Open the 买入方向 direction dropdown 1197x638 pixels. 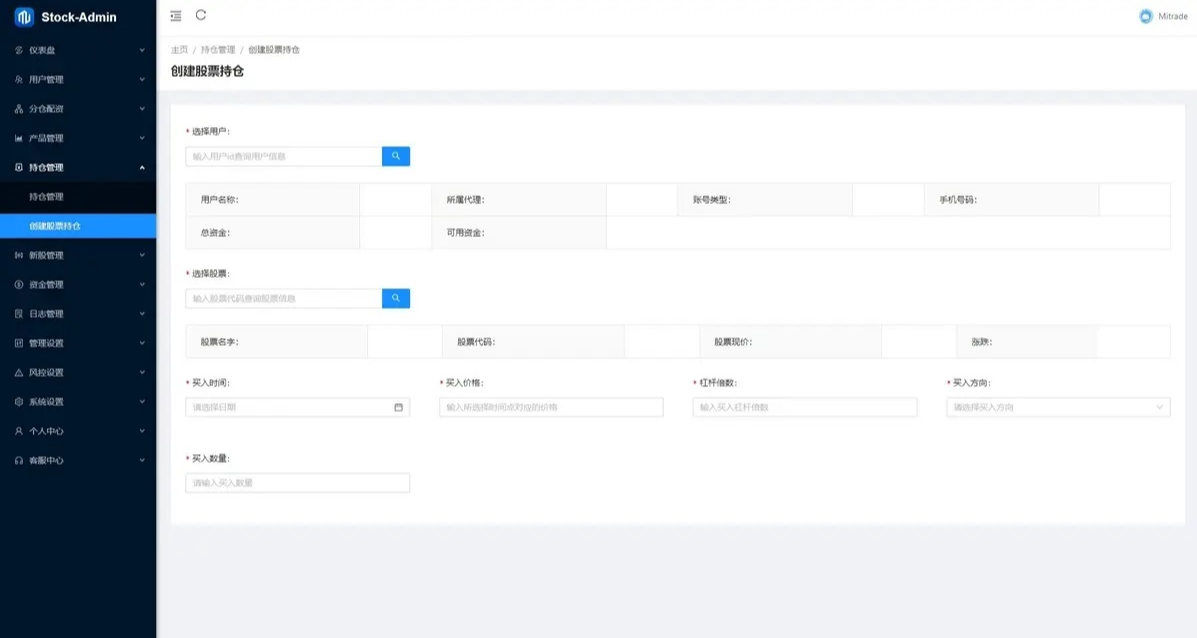pos(1060,407)
